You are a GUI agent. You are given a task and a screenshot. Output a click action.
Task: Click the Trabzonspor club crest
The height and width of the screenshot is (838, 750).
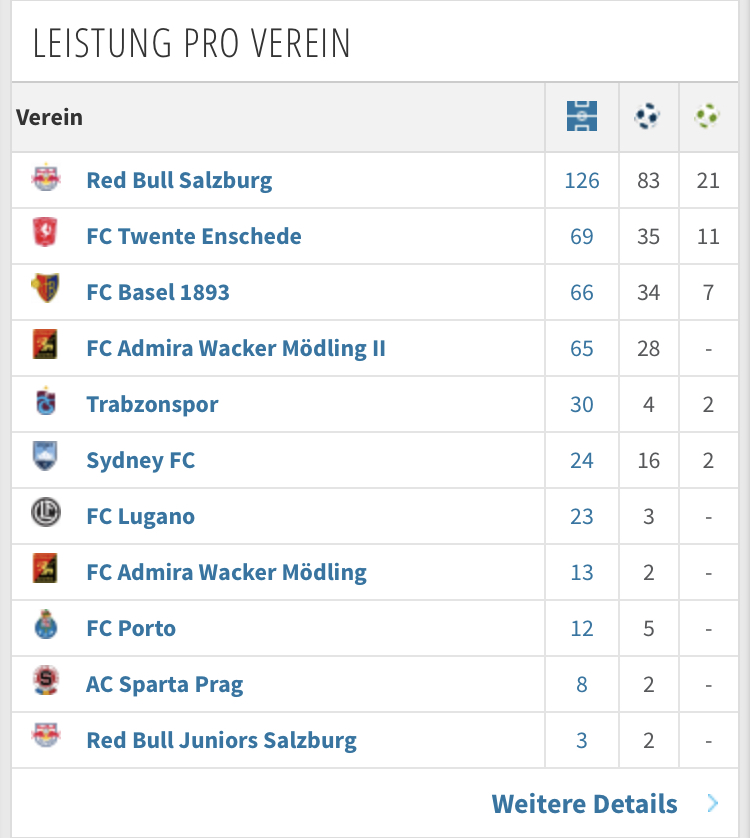46,401
